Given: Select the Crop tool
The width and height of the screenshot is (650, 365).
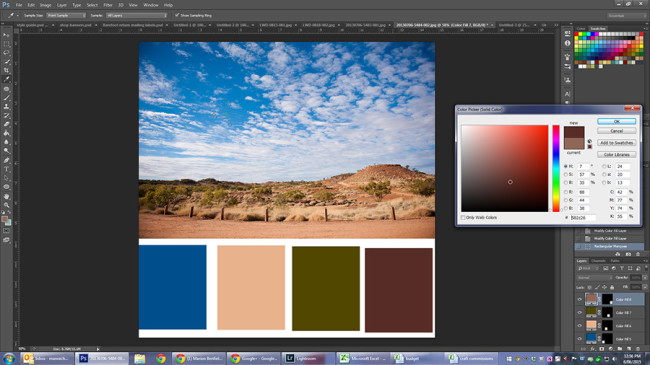Looking at the screenshot, I should point(6,71).
